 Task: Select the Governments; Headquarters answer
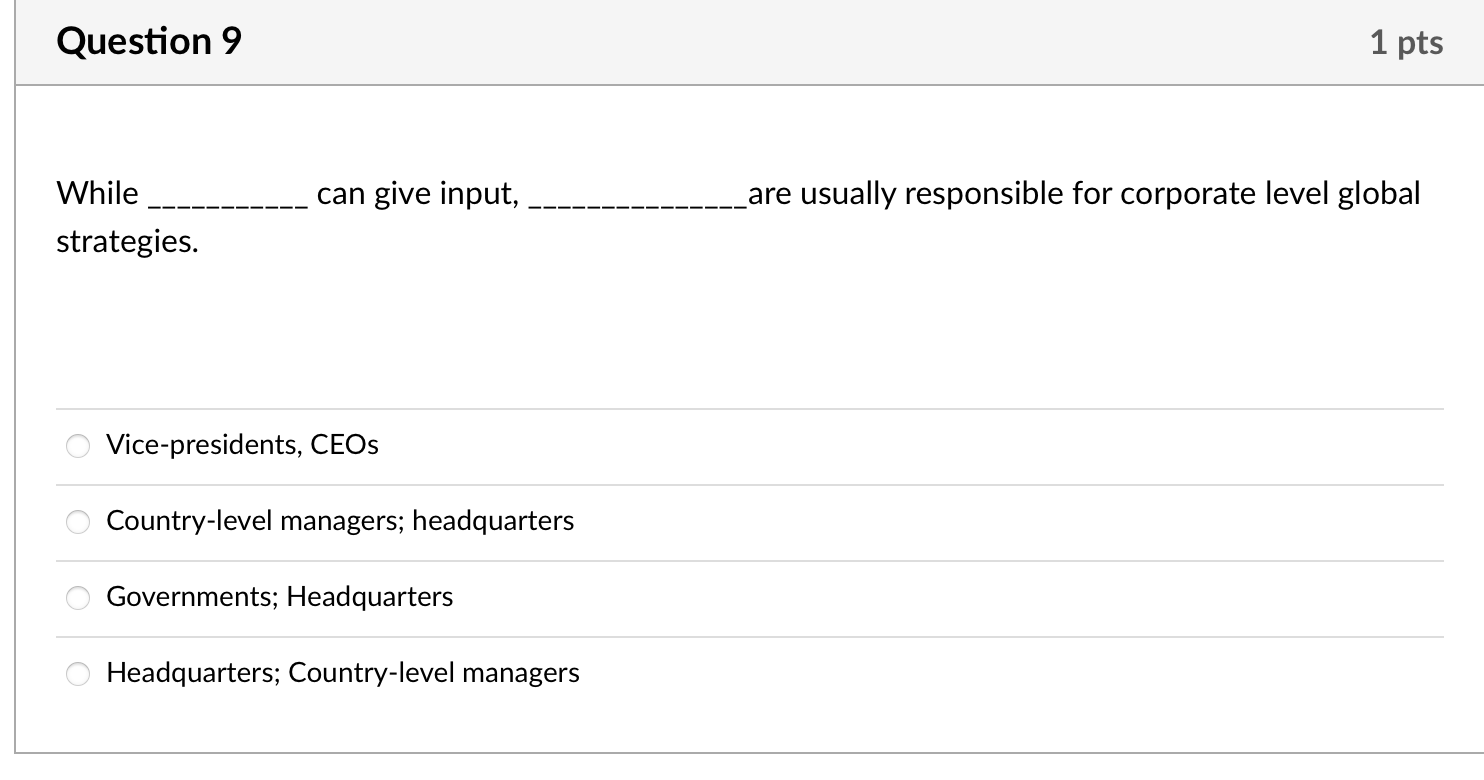[x=78, y=597]
